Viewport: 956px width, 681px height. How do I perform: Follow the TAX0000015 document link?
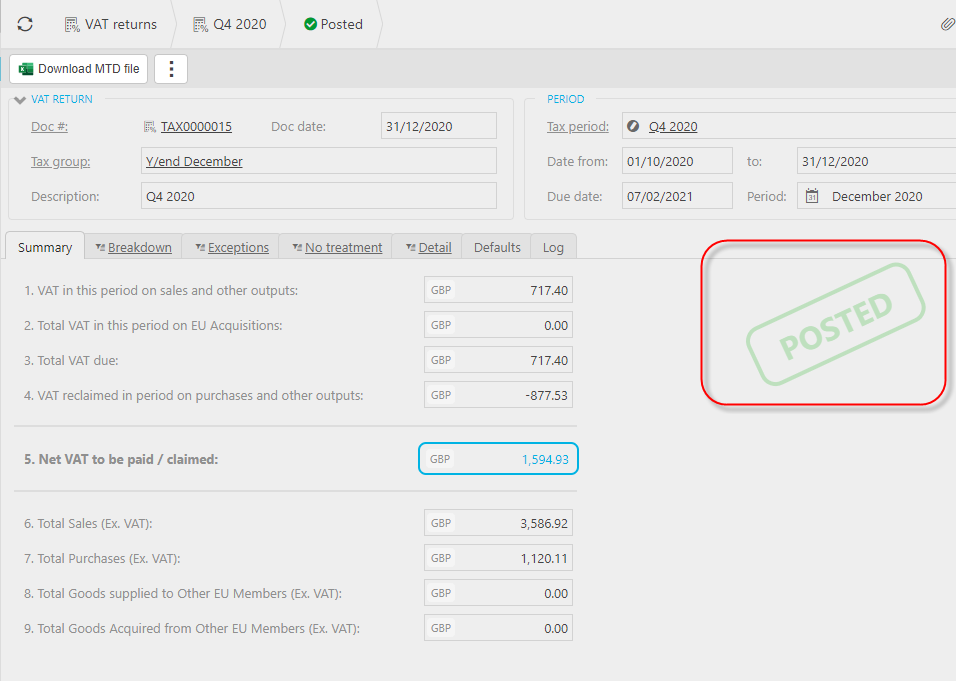click(196, 127)
